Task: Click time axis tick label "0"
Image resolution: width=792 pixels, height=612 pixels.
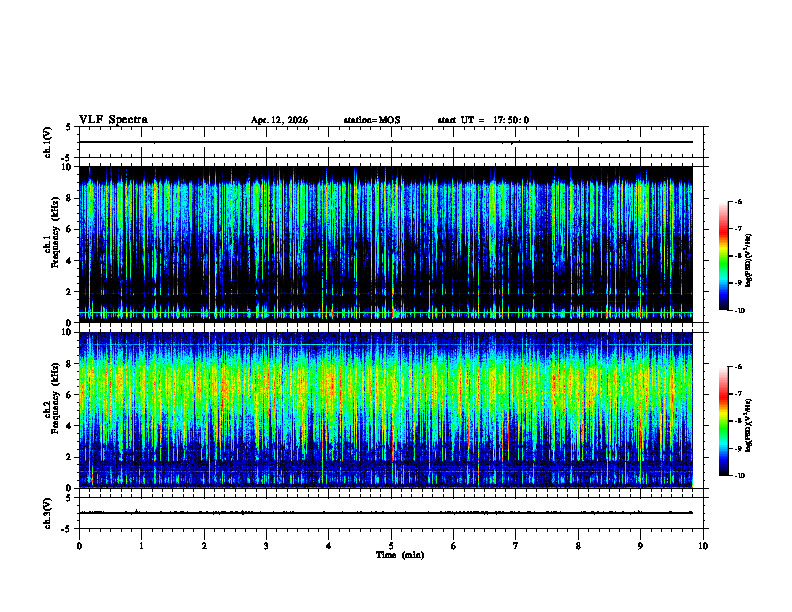Action: tap(79, 546)
